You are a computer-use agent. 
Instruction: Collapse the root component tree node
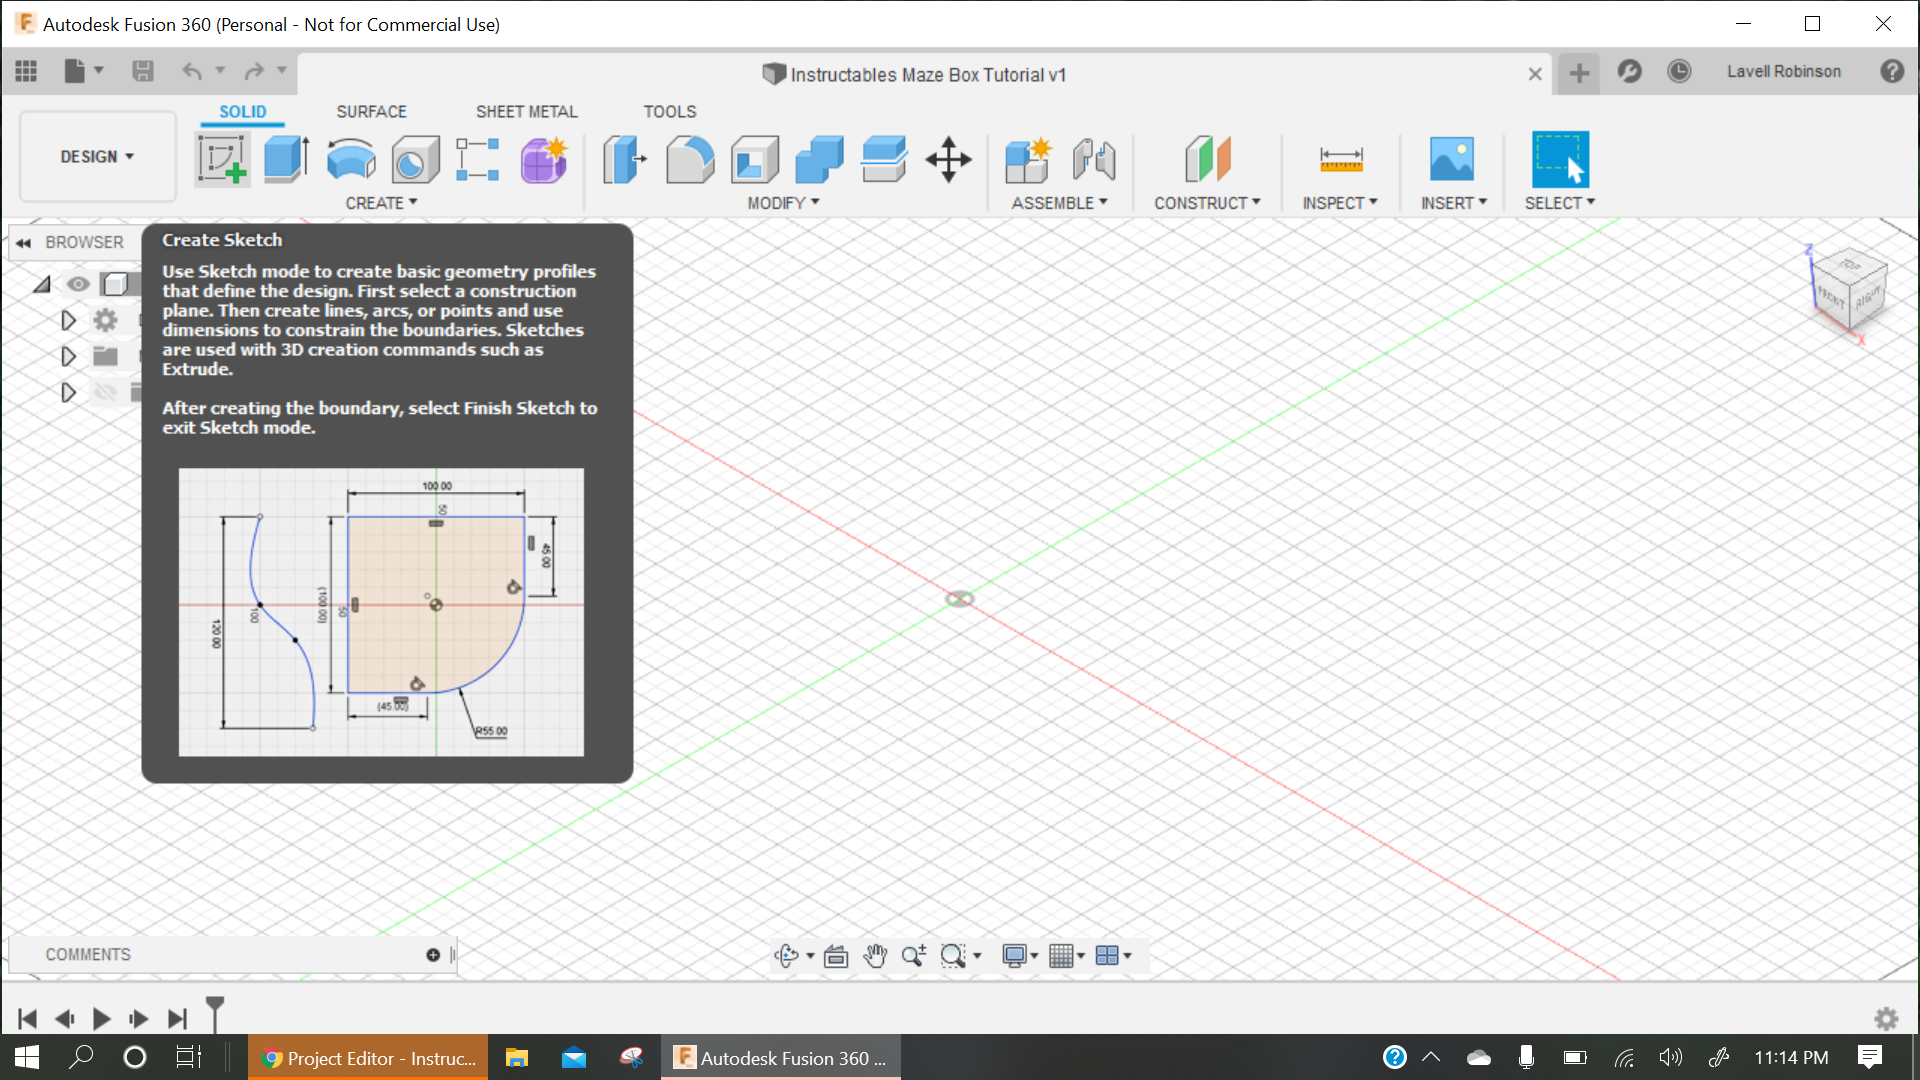click(x=41, y=285)
